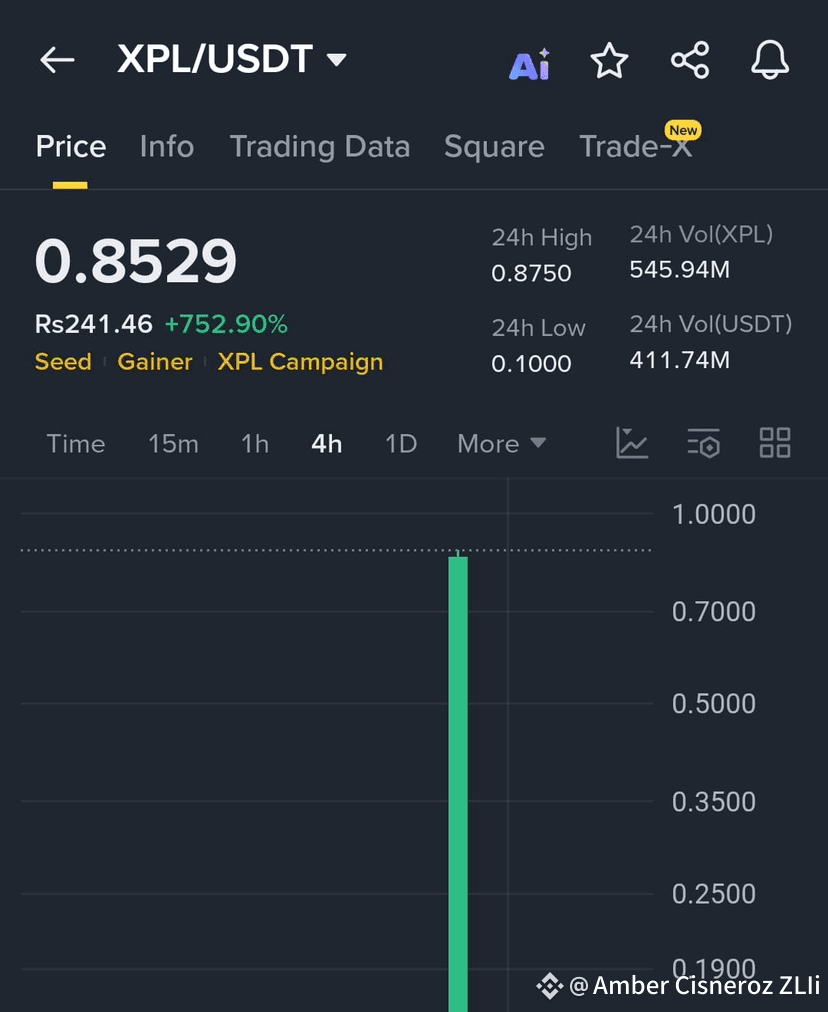Expand the XPL/USDT pair dropdown
Viewport: 828px width, 1012px height.
click(x=337, y=59)
